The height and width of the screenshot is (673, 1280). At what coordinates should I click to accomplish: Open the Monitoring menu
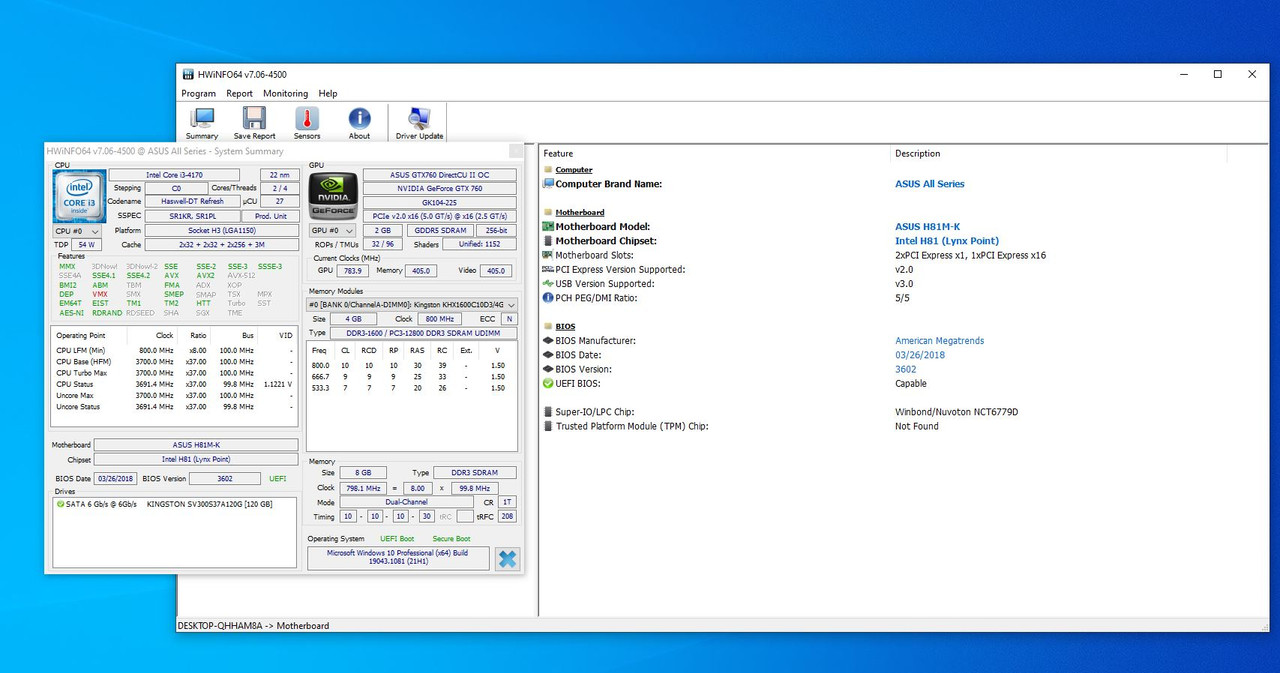point(285,93)
